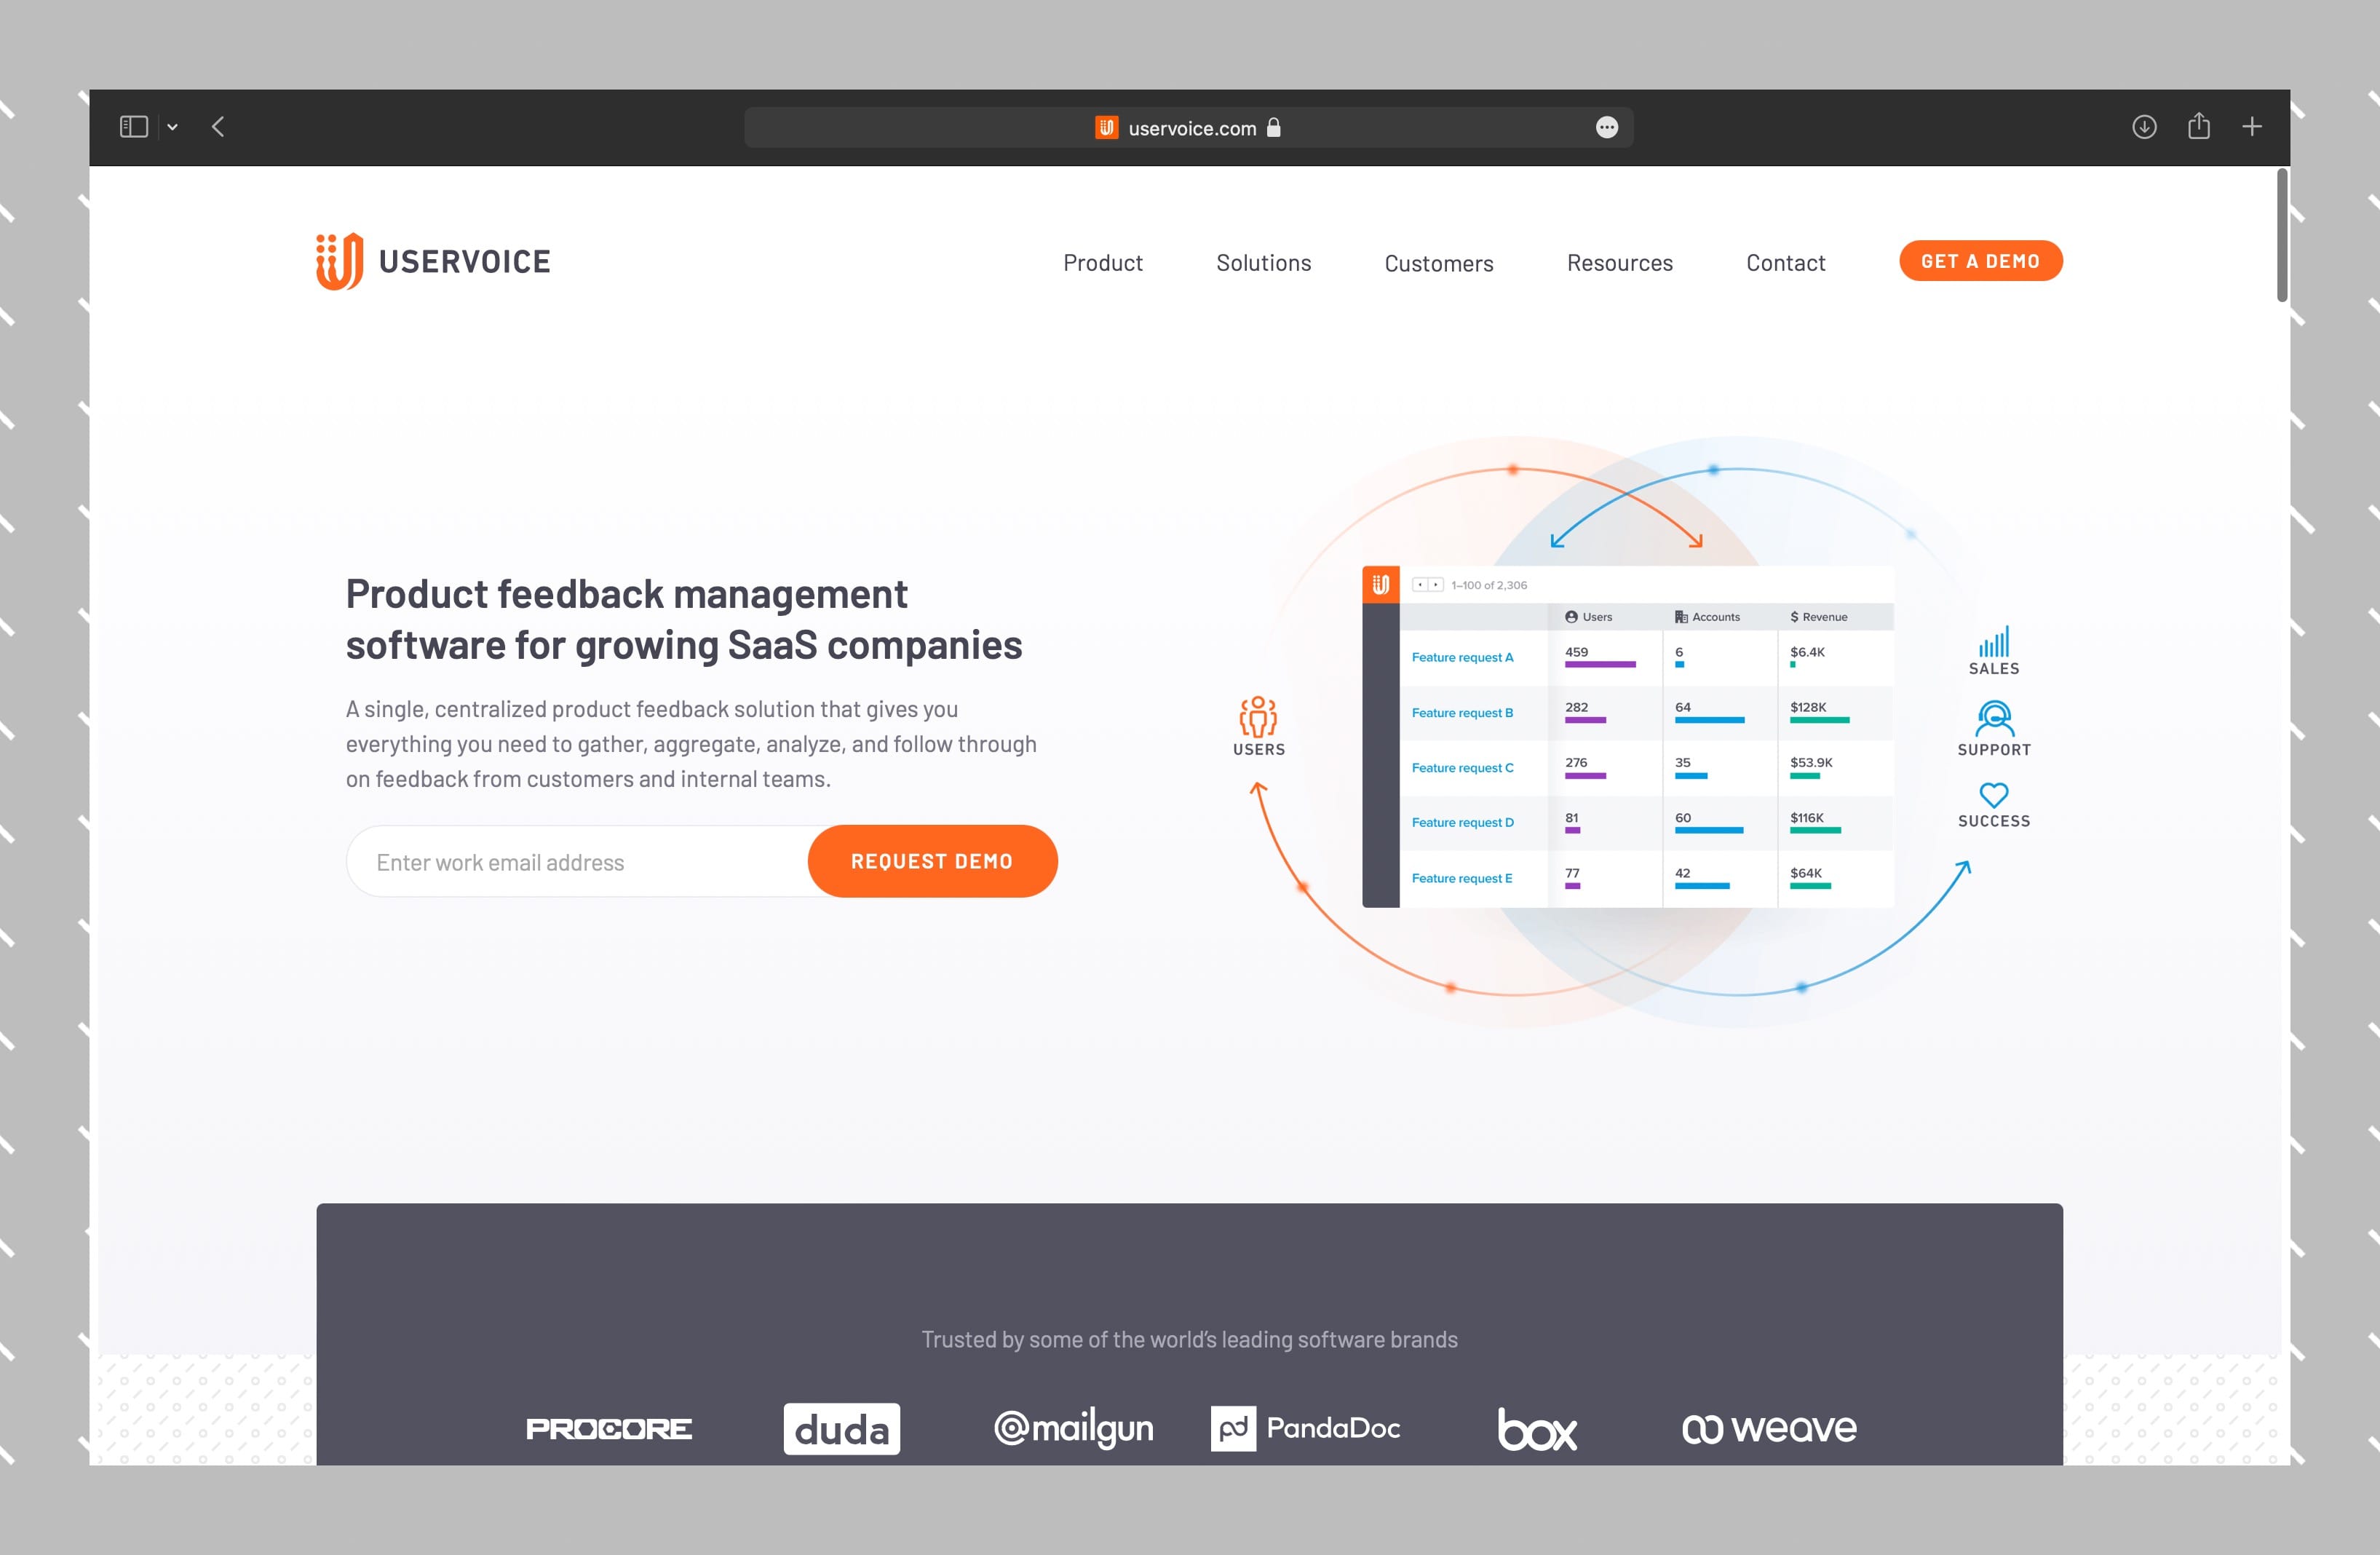Click the heart Success icon
The height and width of the screenshot is (1555, 2380).
pos(1991,796)
